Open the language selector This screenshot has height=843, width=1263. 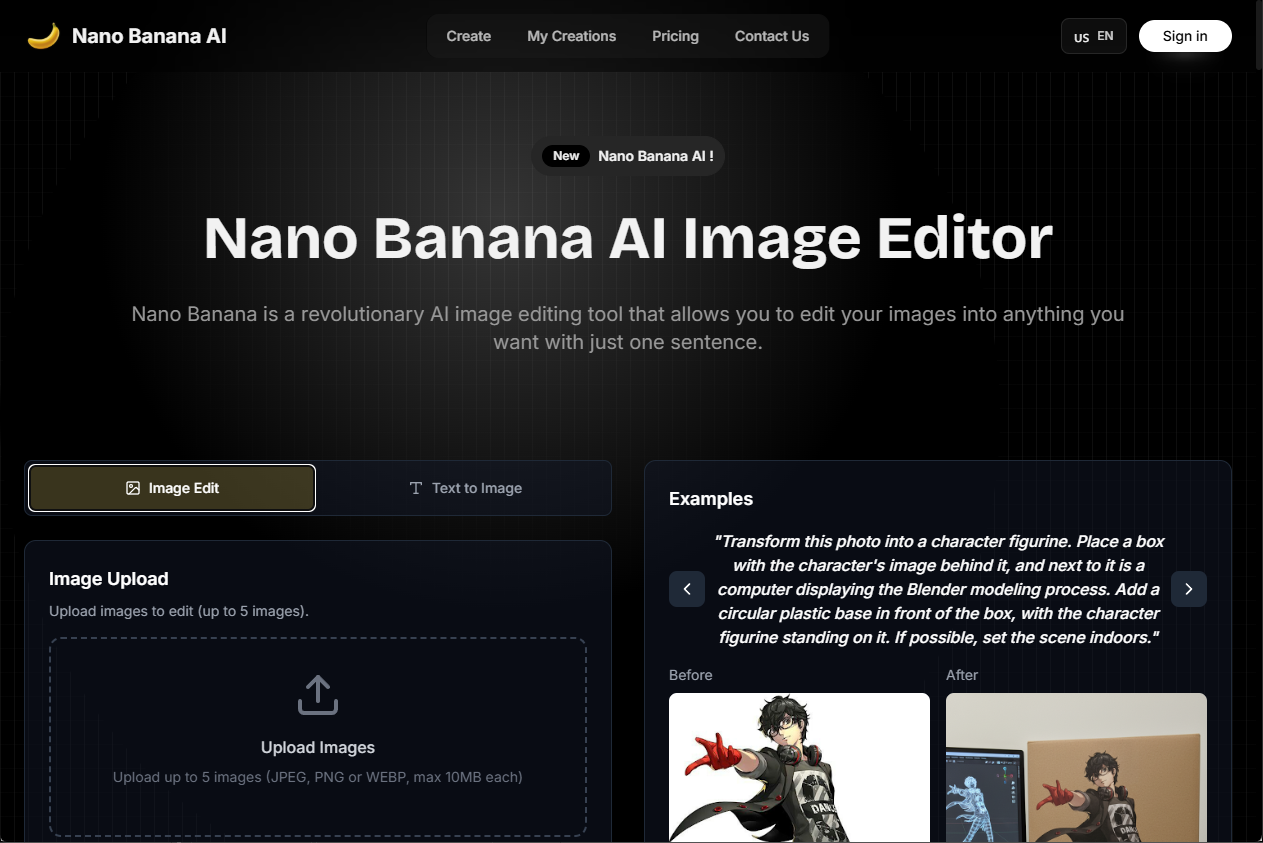[x=1093, y=36]
